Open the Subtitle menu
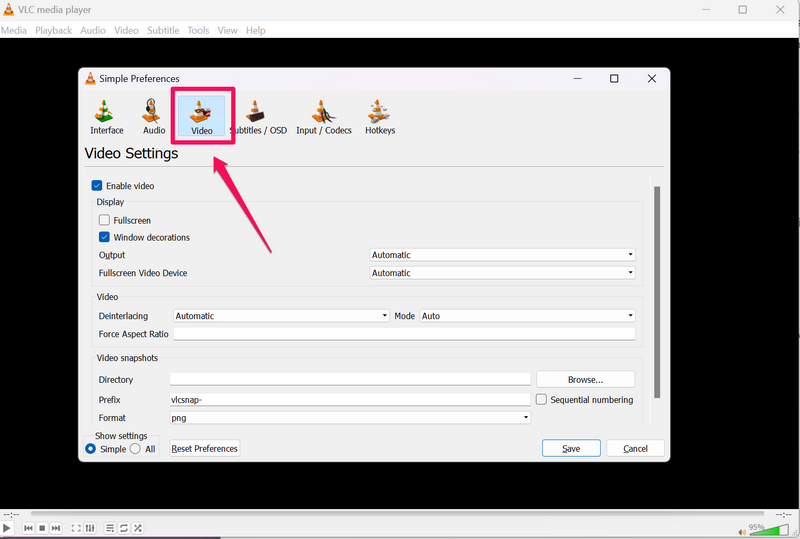 (x=163, y=30)
